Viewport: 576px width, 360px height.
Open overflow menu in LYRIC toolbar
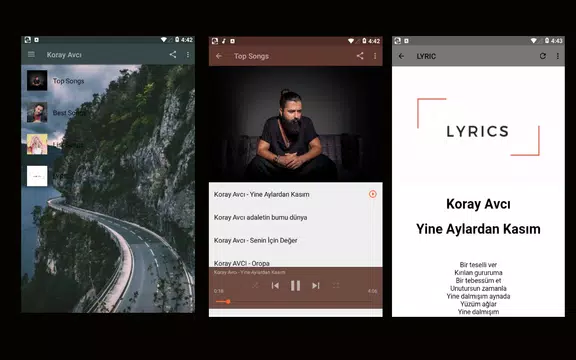(x=558, y=56)
